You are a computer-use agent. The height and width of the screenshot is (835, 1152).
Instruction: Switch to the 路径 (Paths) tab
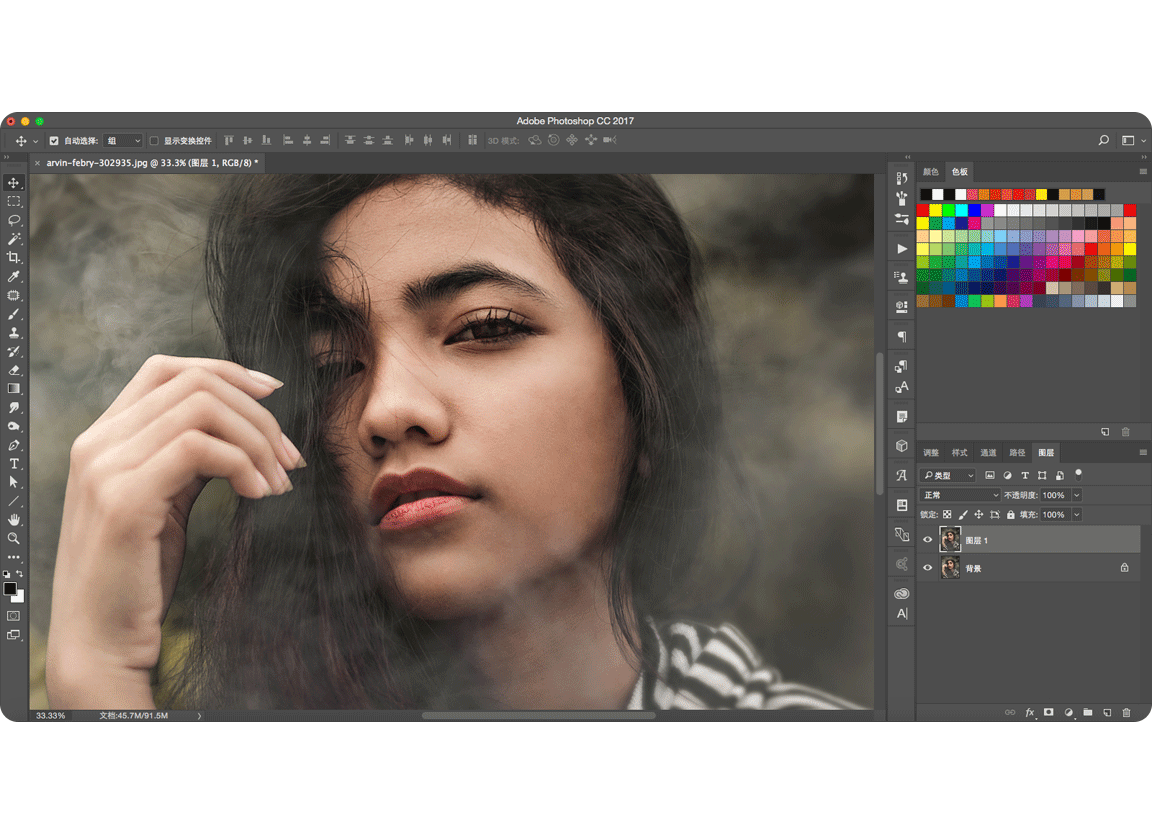(1018, 452)
